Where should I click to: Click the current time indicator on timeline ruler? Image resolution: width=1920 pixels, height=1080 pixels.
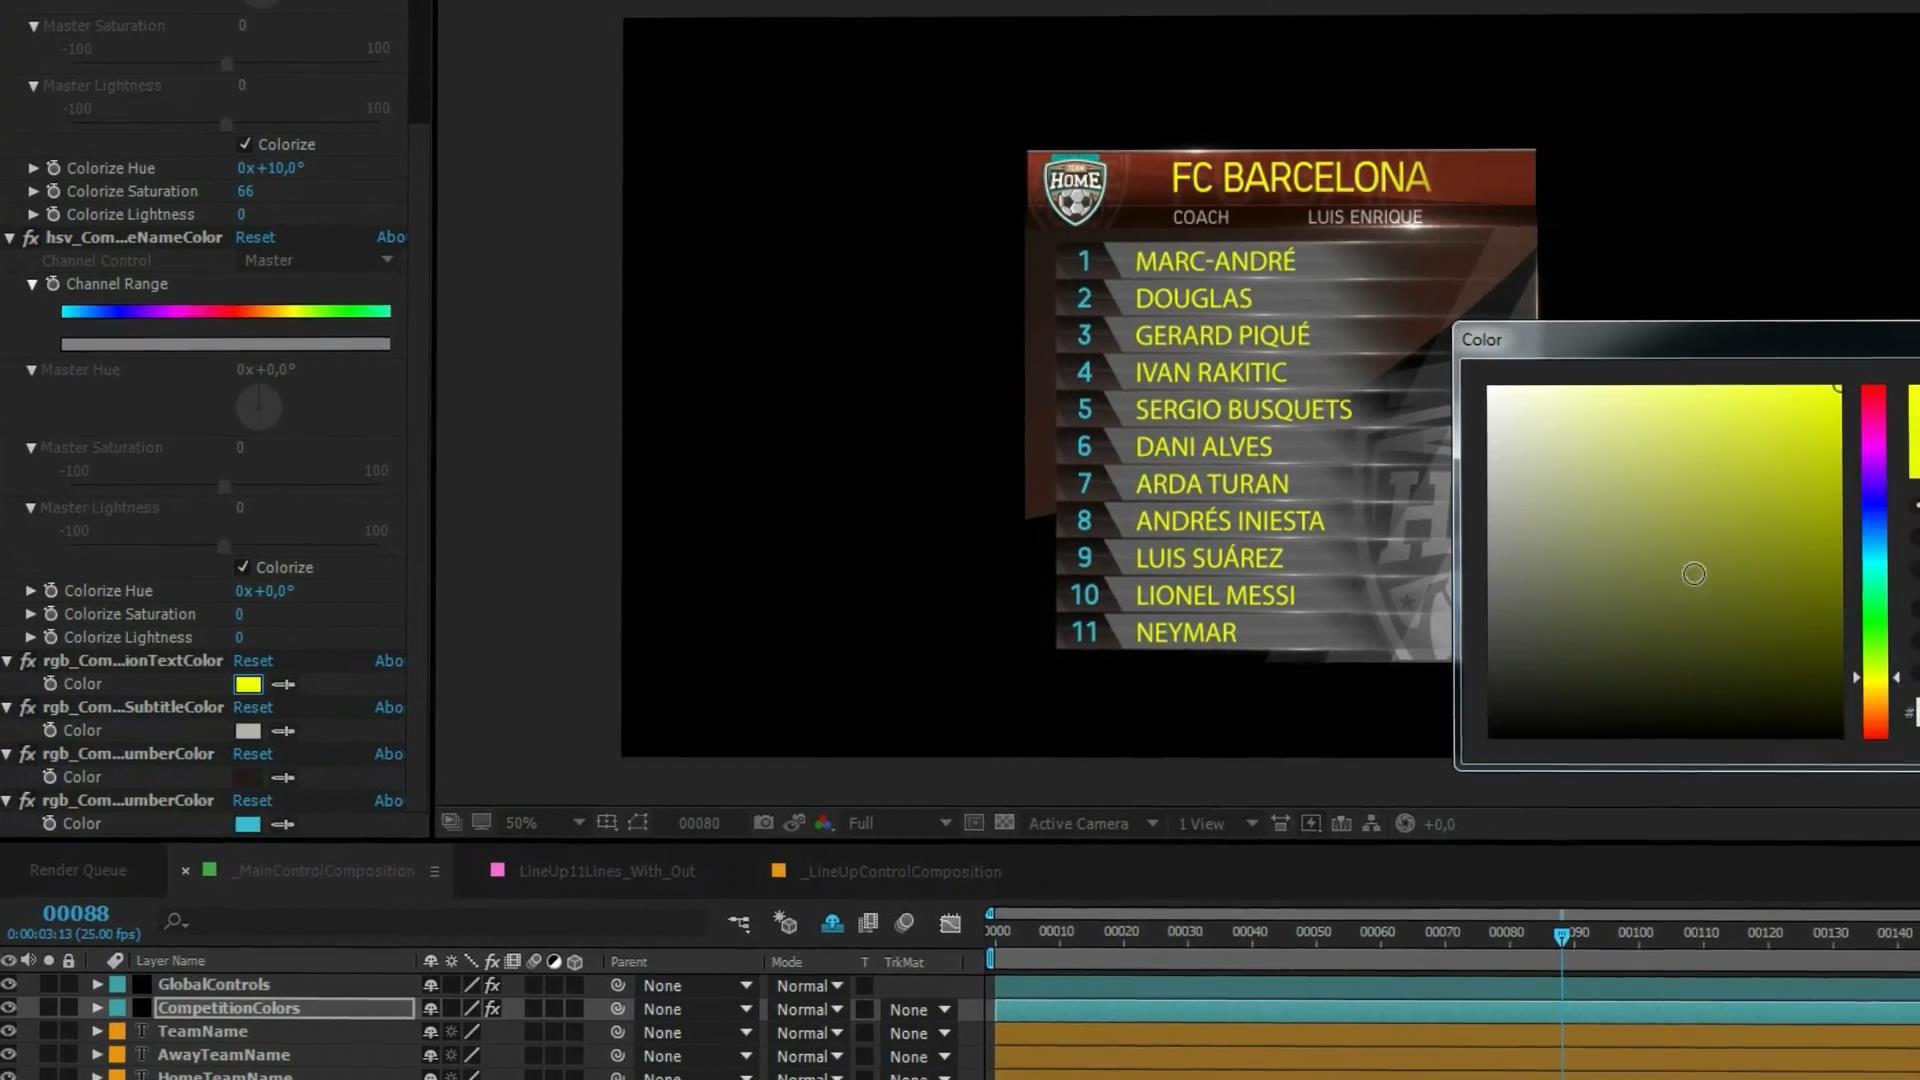1562,936
